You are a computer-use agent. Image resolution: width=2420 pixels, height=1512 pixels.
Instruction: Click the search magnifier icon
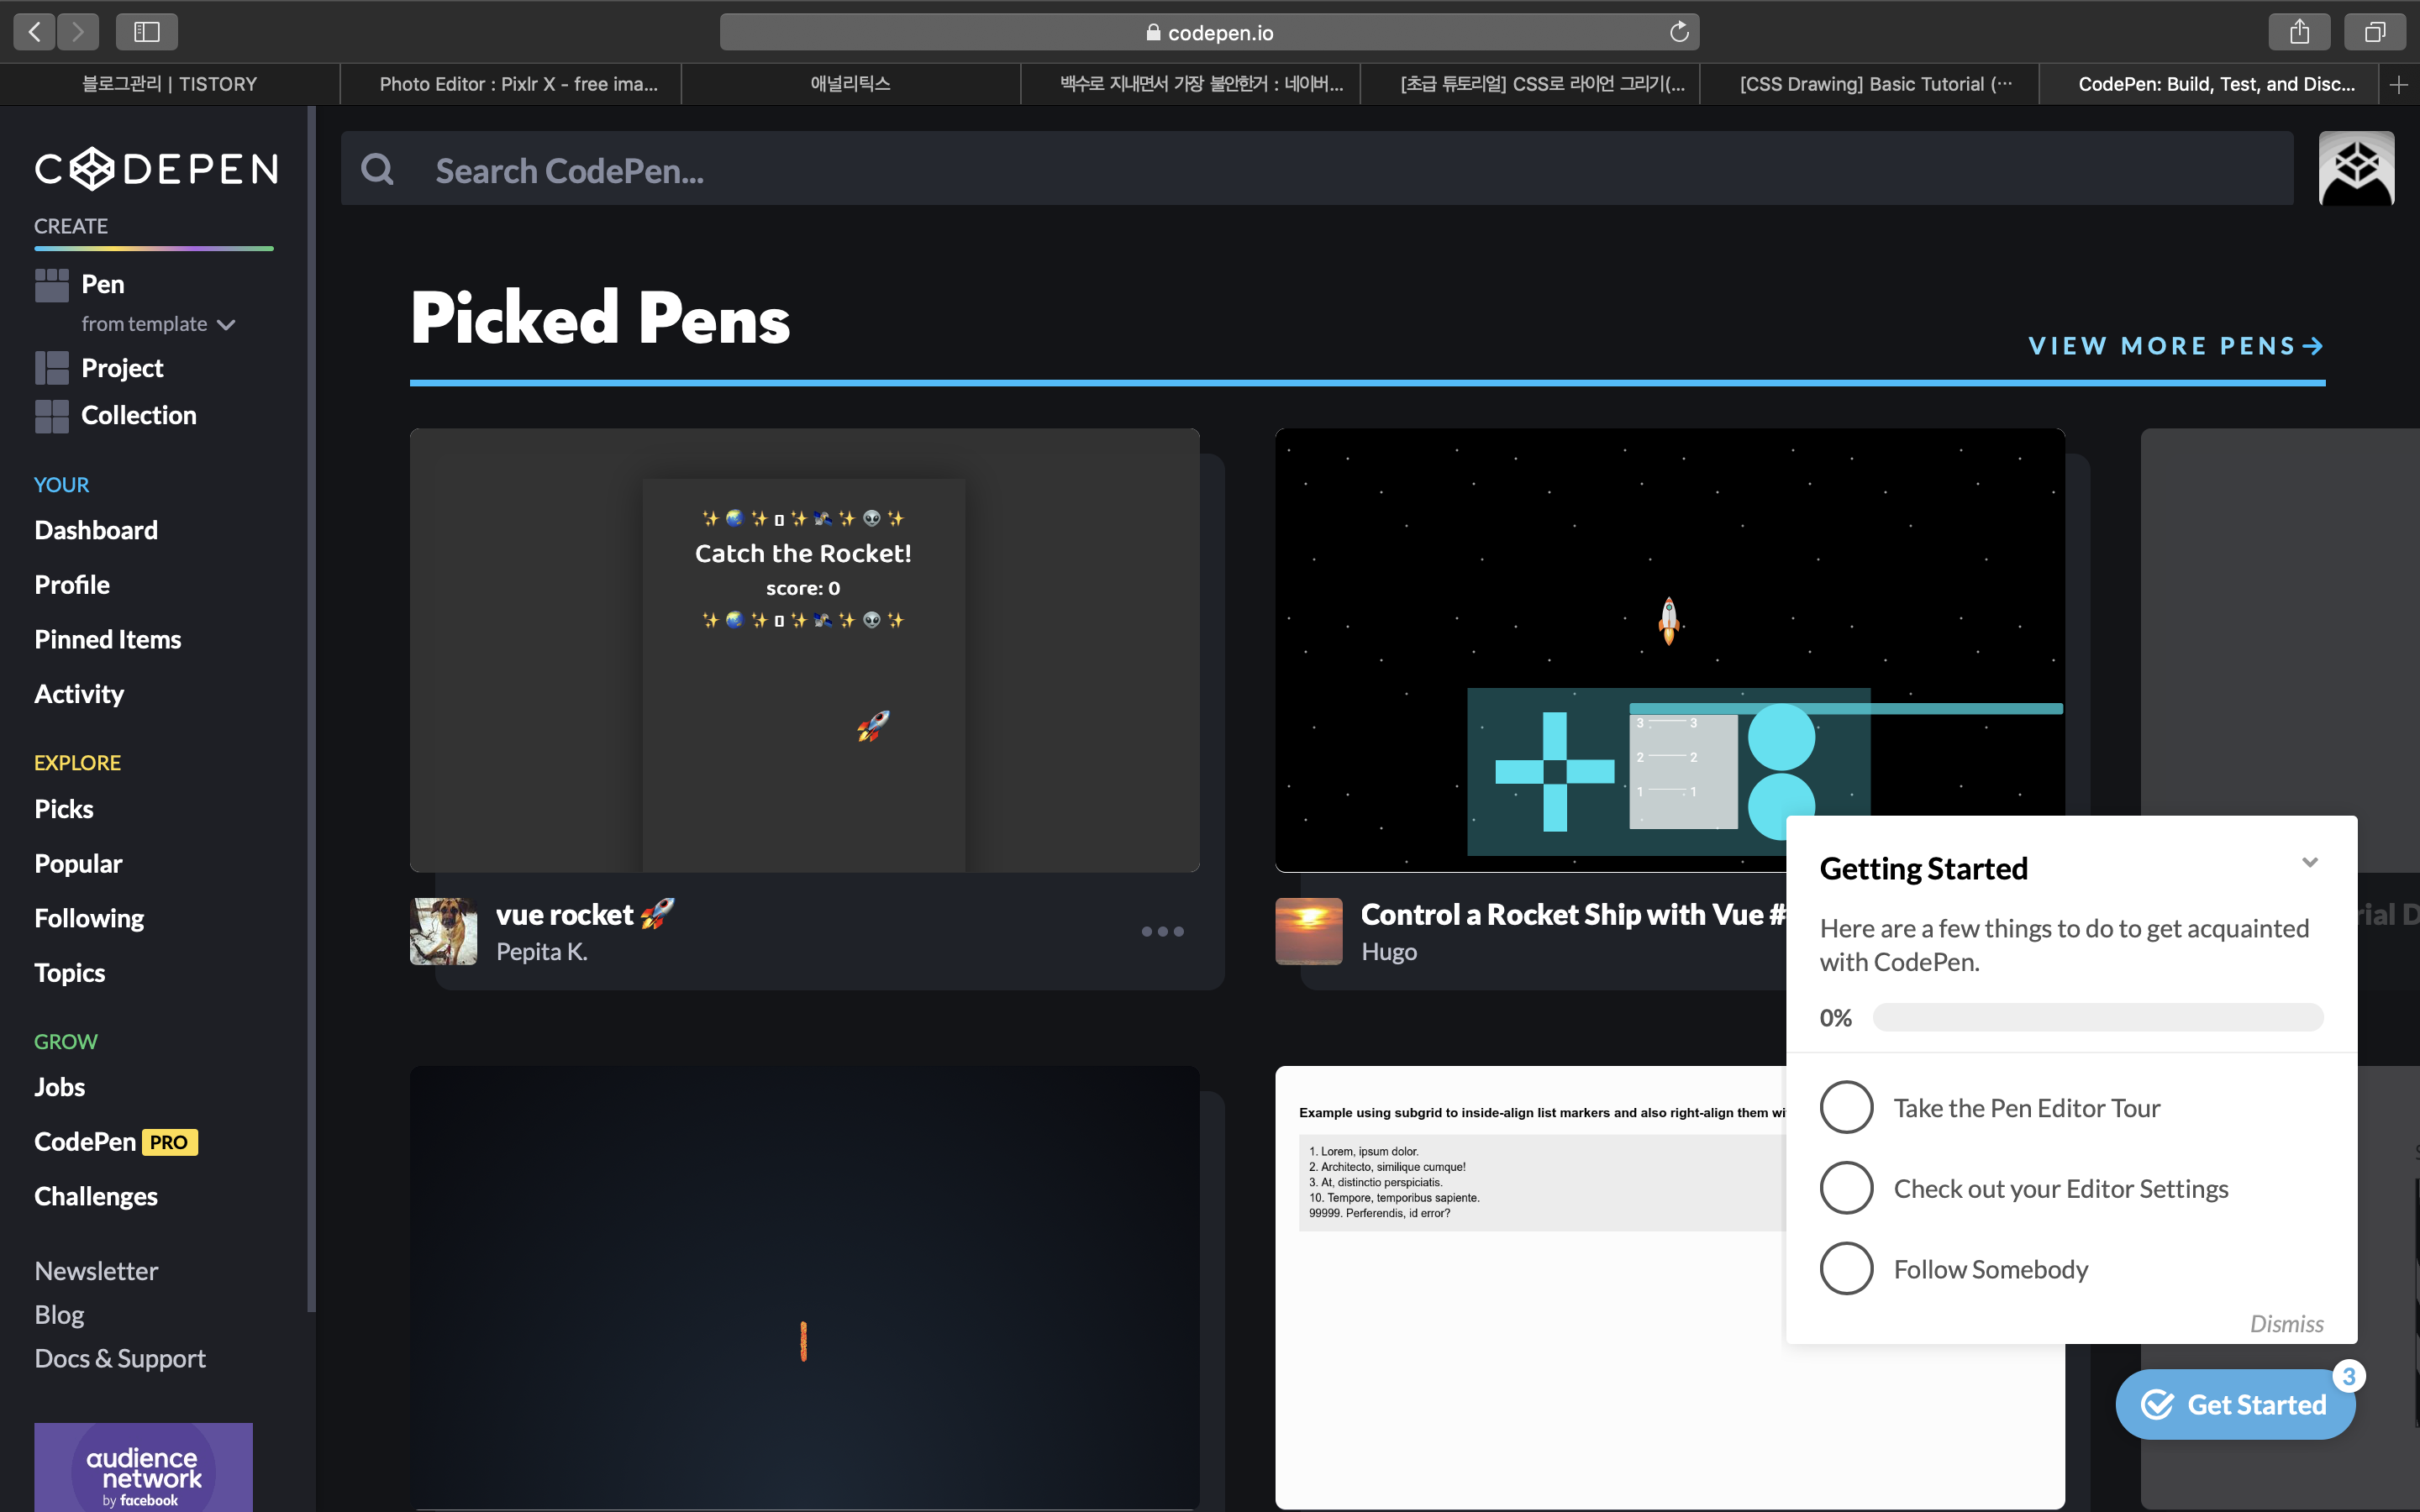377,169
